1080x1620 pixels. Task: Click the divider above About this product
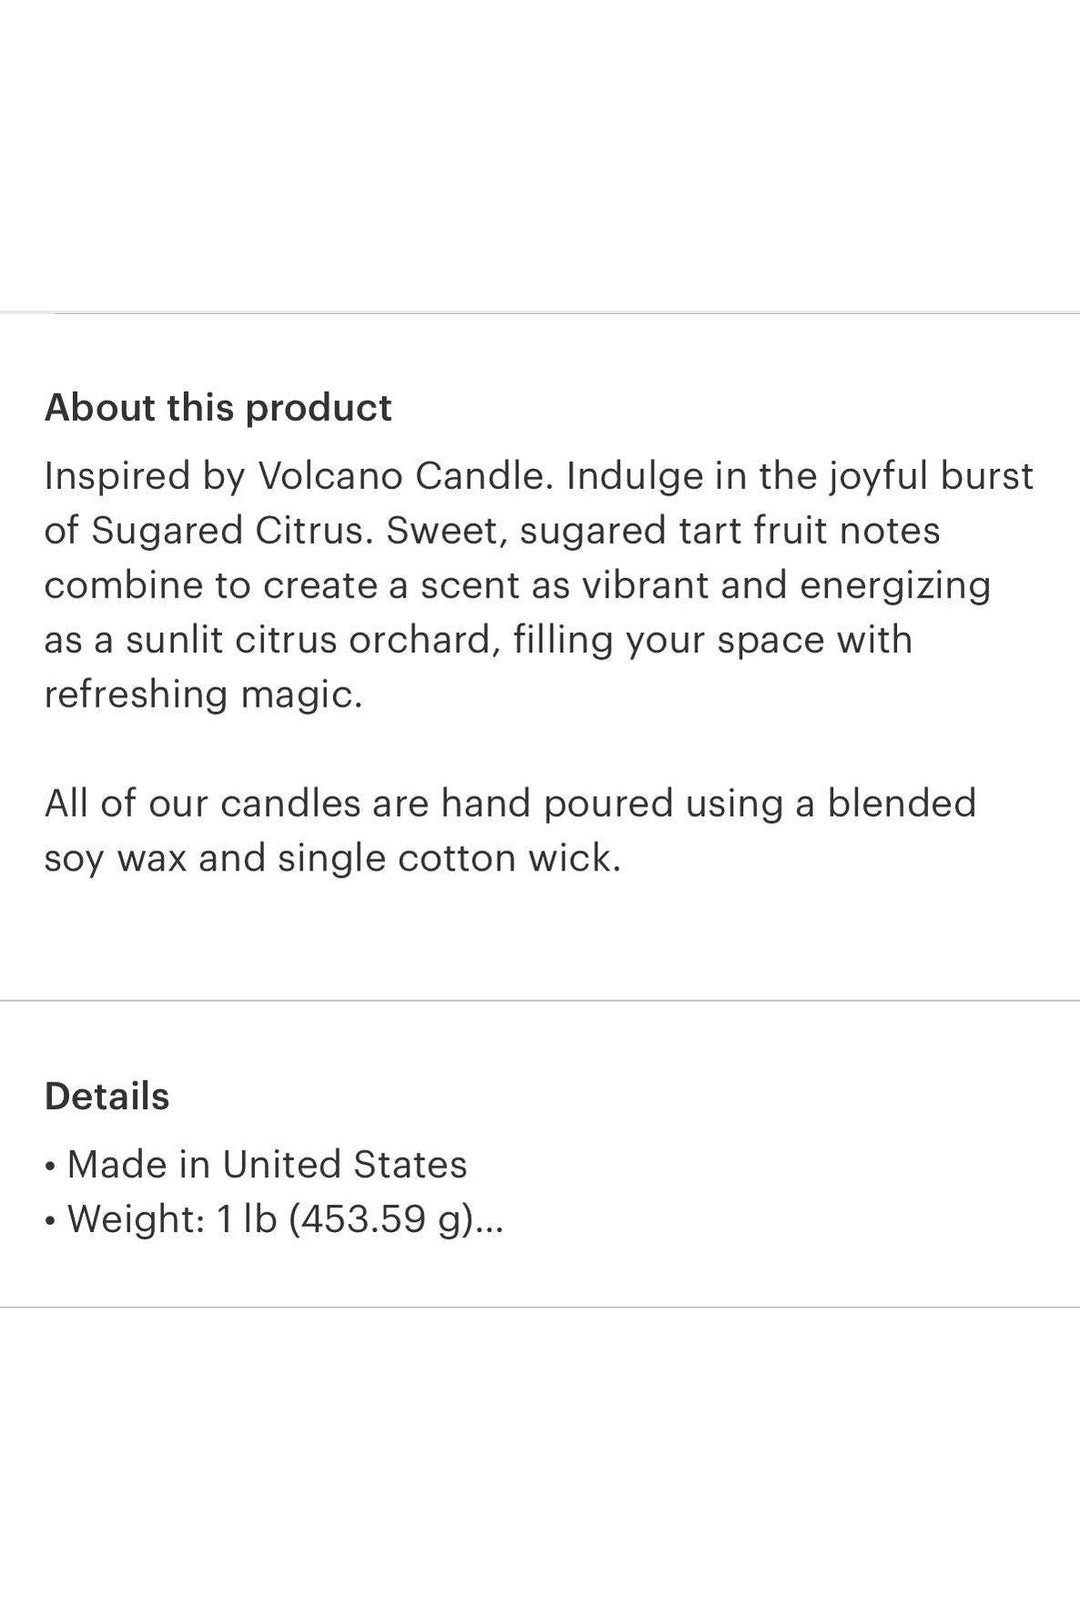tap(540, 313)
